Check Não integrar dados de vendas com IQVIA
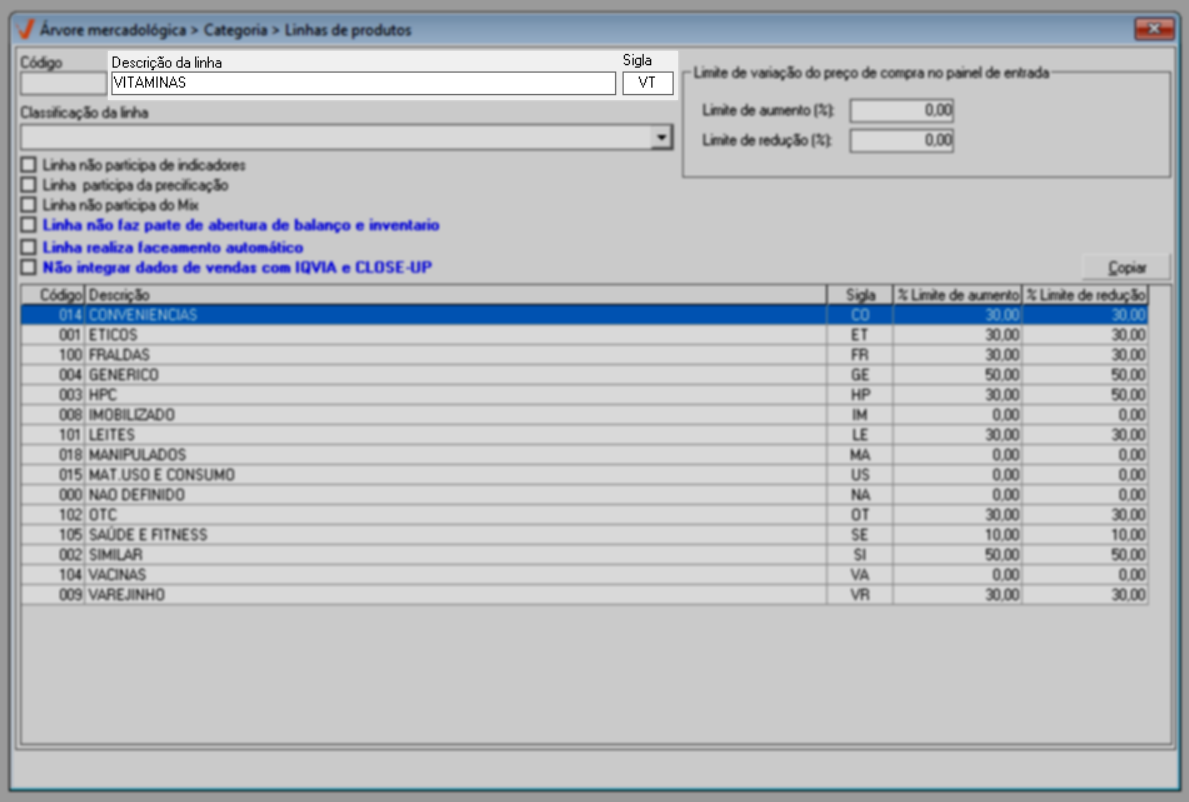Image resolution: width=1189 pixels, height=802 pixels. pyautogui.click(x=29, y=267)
